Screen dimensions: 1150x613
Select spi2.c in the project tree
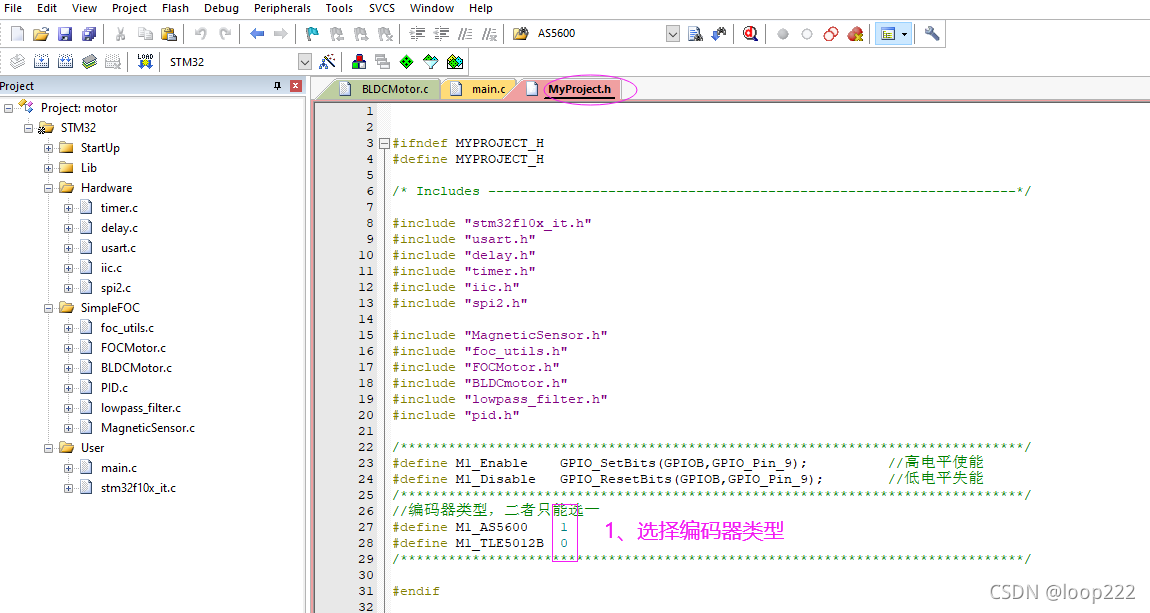pos(116,288)
